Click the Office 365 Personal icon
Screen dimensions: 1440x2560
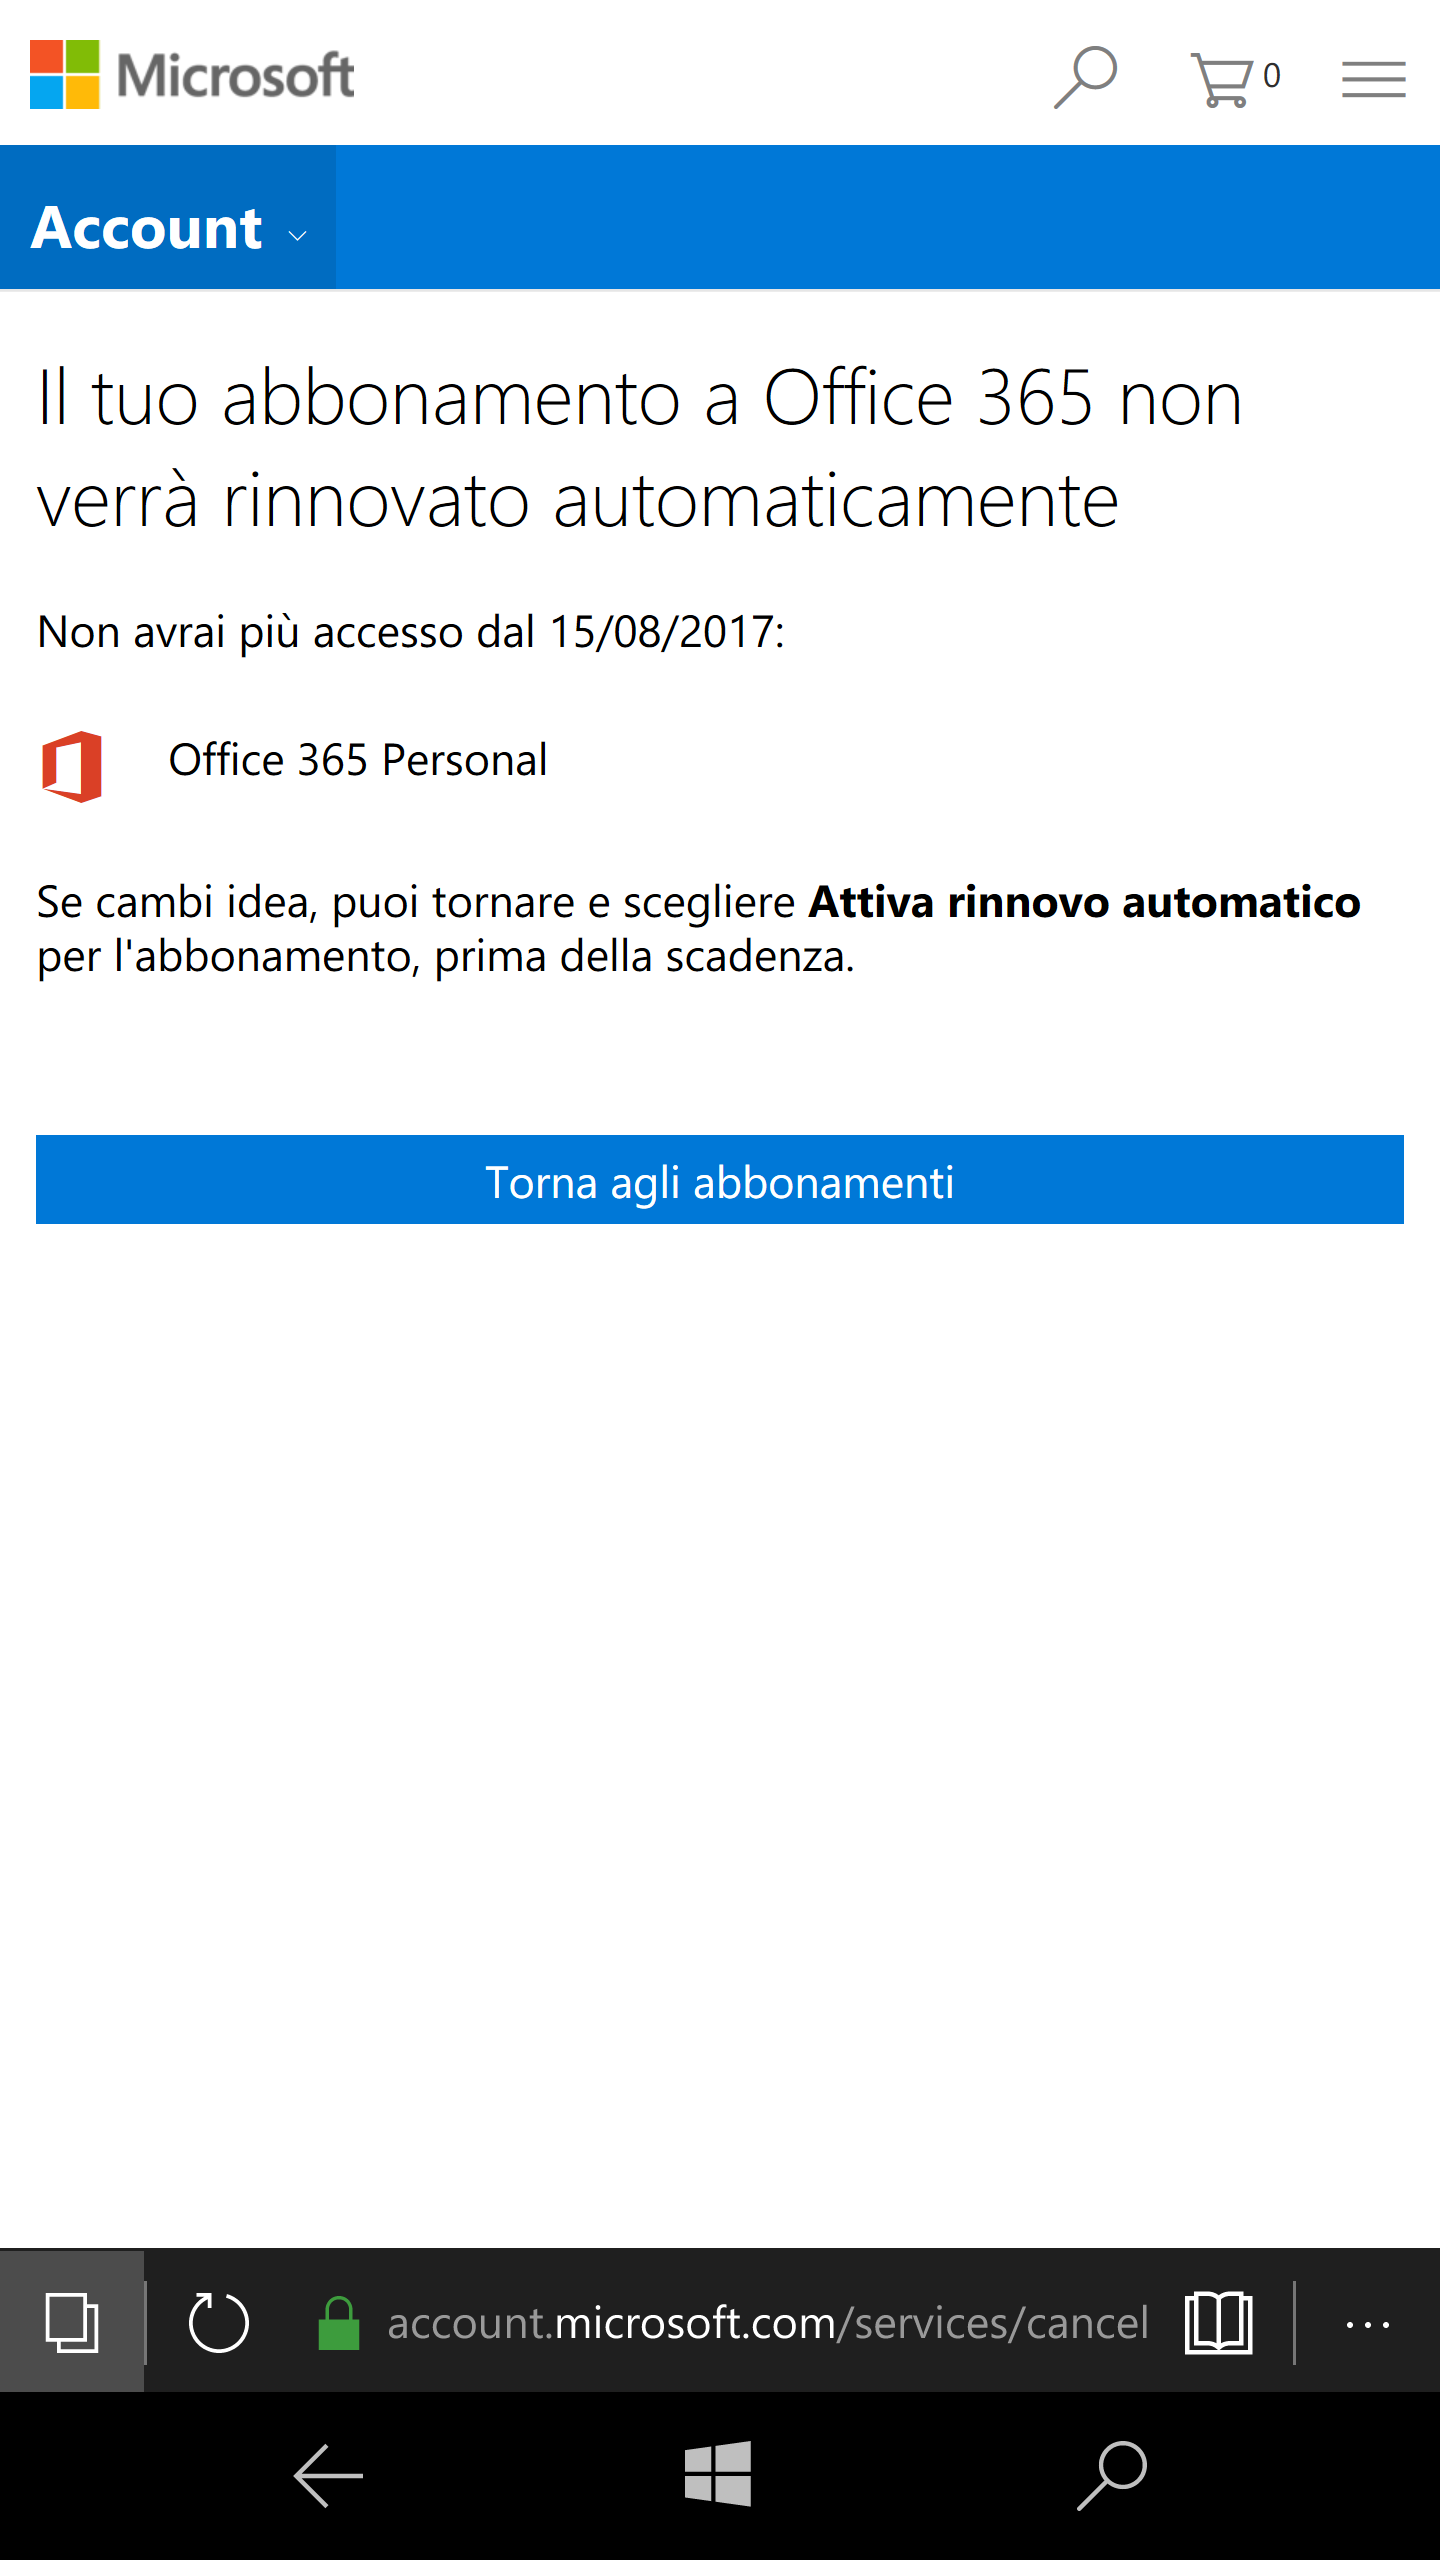72,766
